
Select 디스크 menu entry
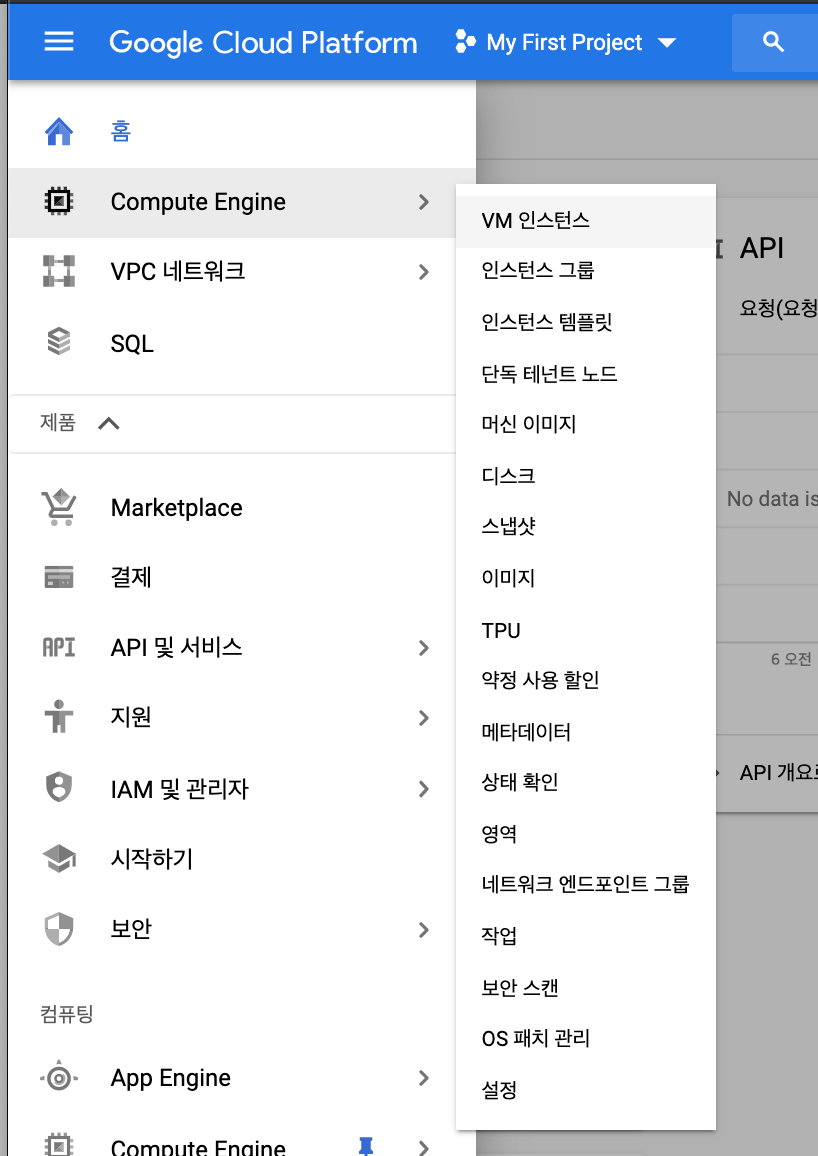[586, 476]
